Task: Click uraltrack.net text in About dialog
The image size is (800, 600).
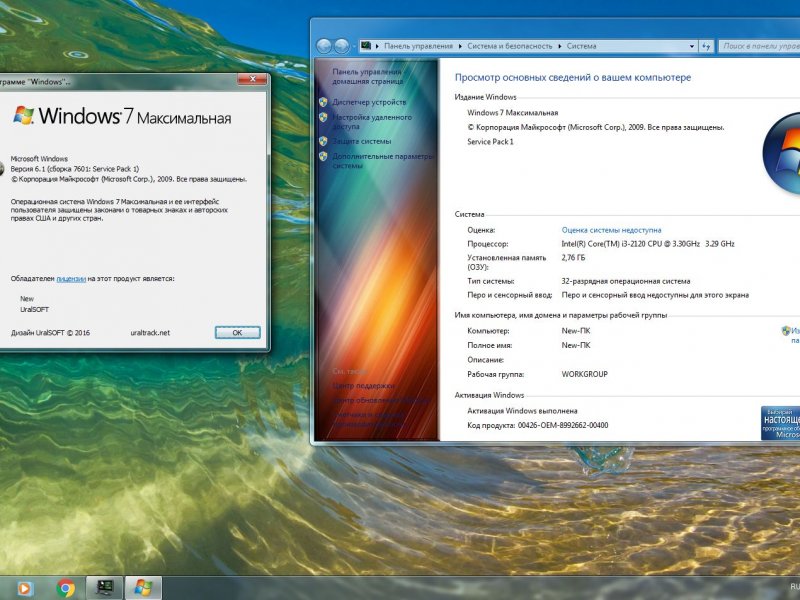Action: point(150,333)
